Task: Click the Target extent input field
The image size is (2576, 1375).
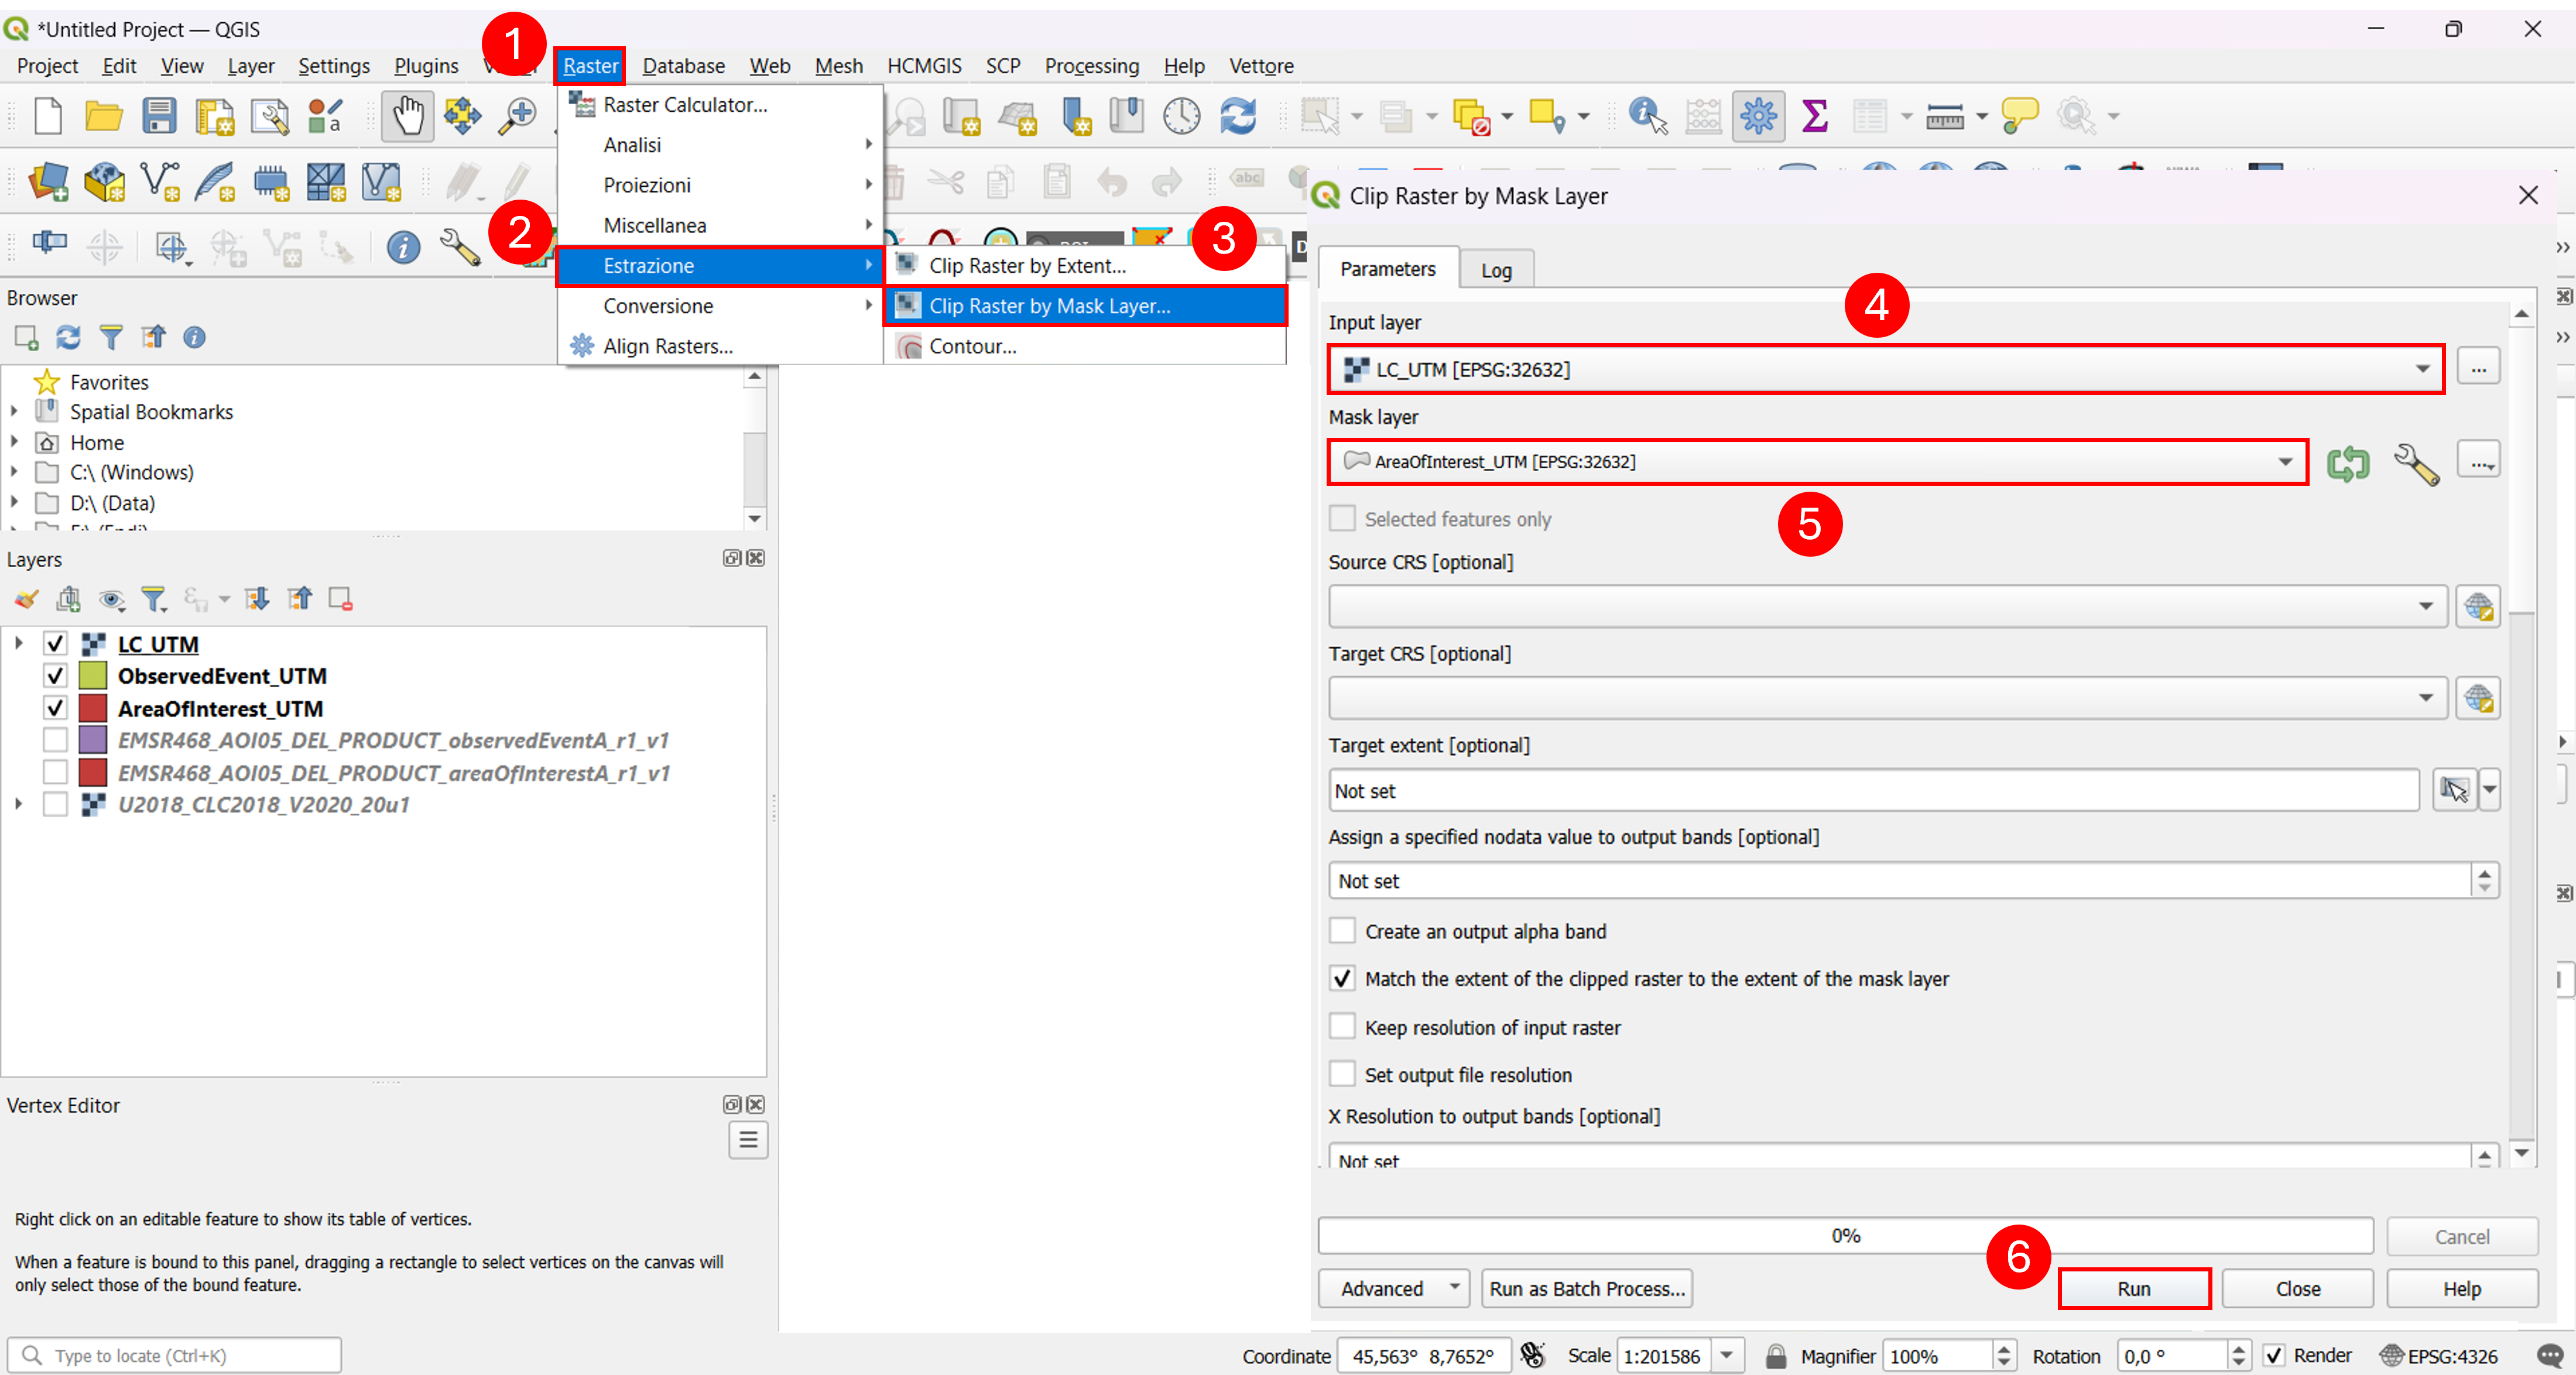Action: (x=1874, y=790)
